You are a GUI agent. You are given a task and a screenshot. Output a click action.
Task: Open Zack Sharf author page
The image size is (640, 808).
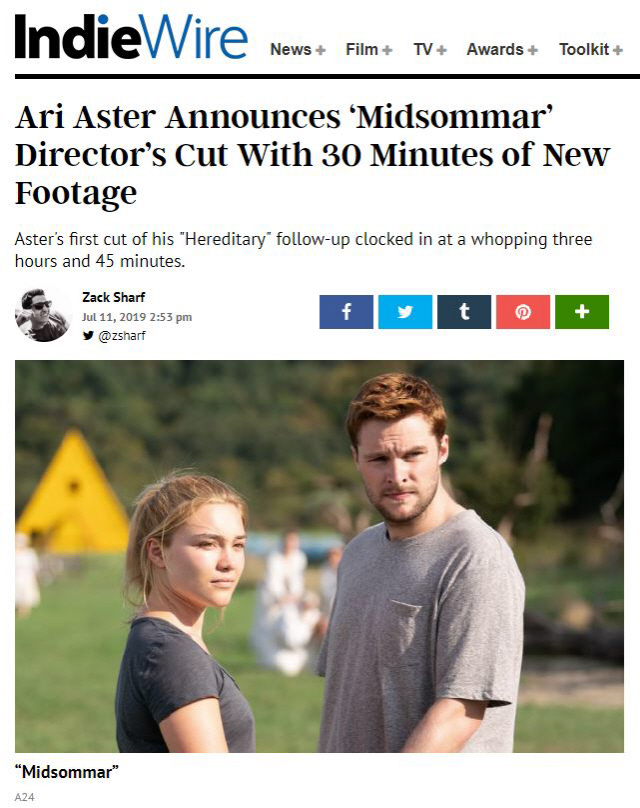pyautogui.click(x=113, y=297)
